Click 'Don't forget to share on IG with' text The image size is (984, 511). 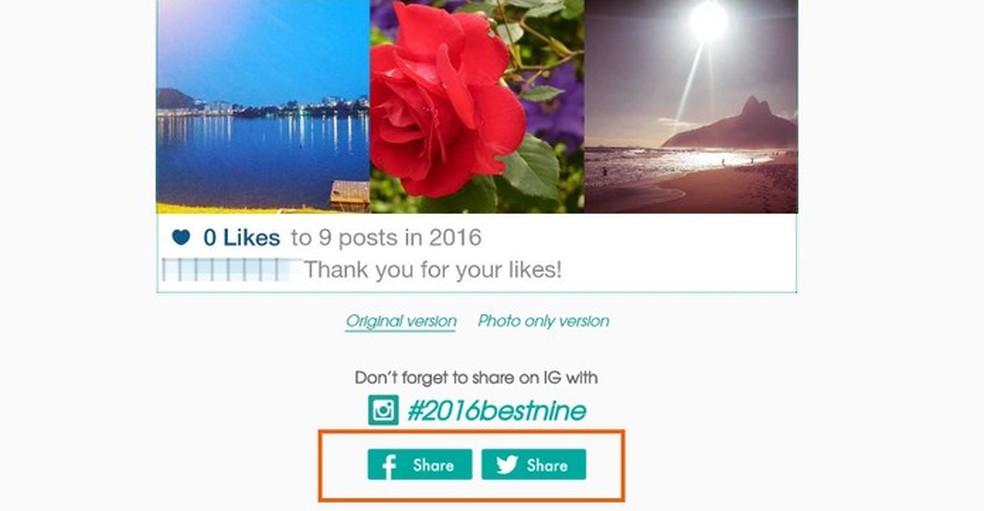pyautogui.click(x=476, y=378)
